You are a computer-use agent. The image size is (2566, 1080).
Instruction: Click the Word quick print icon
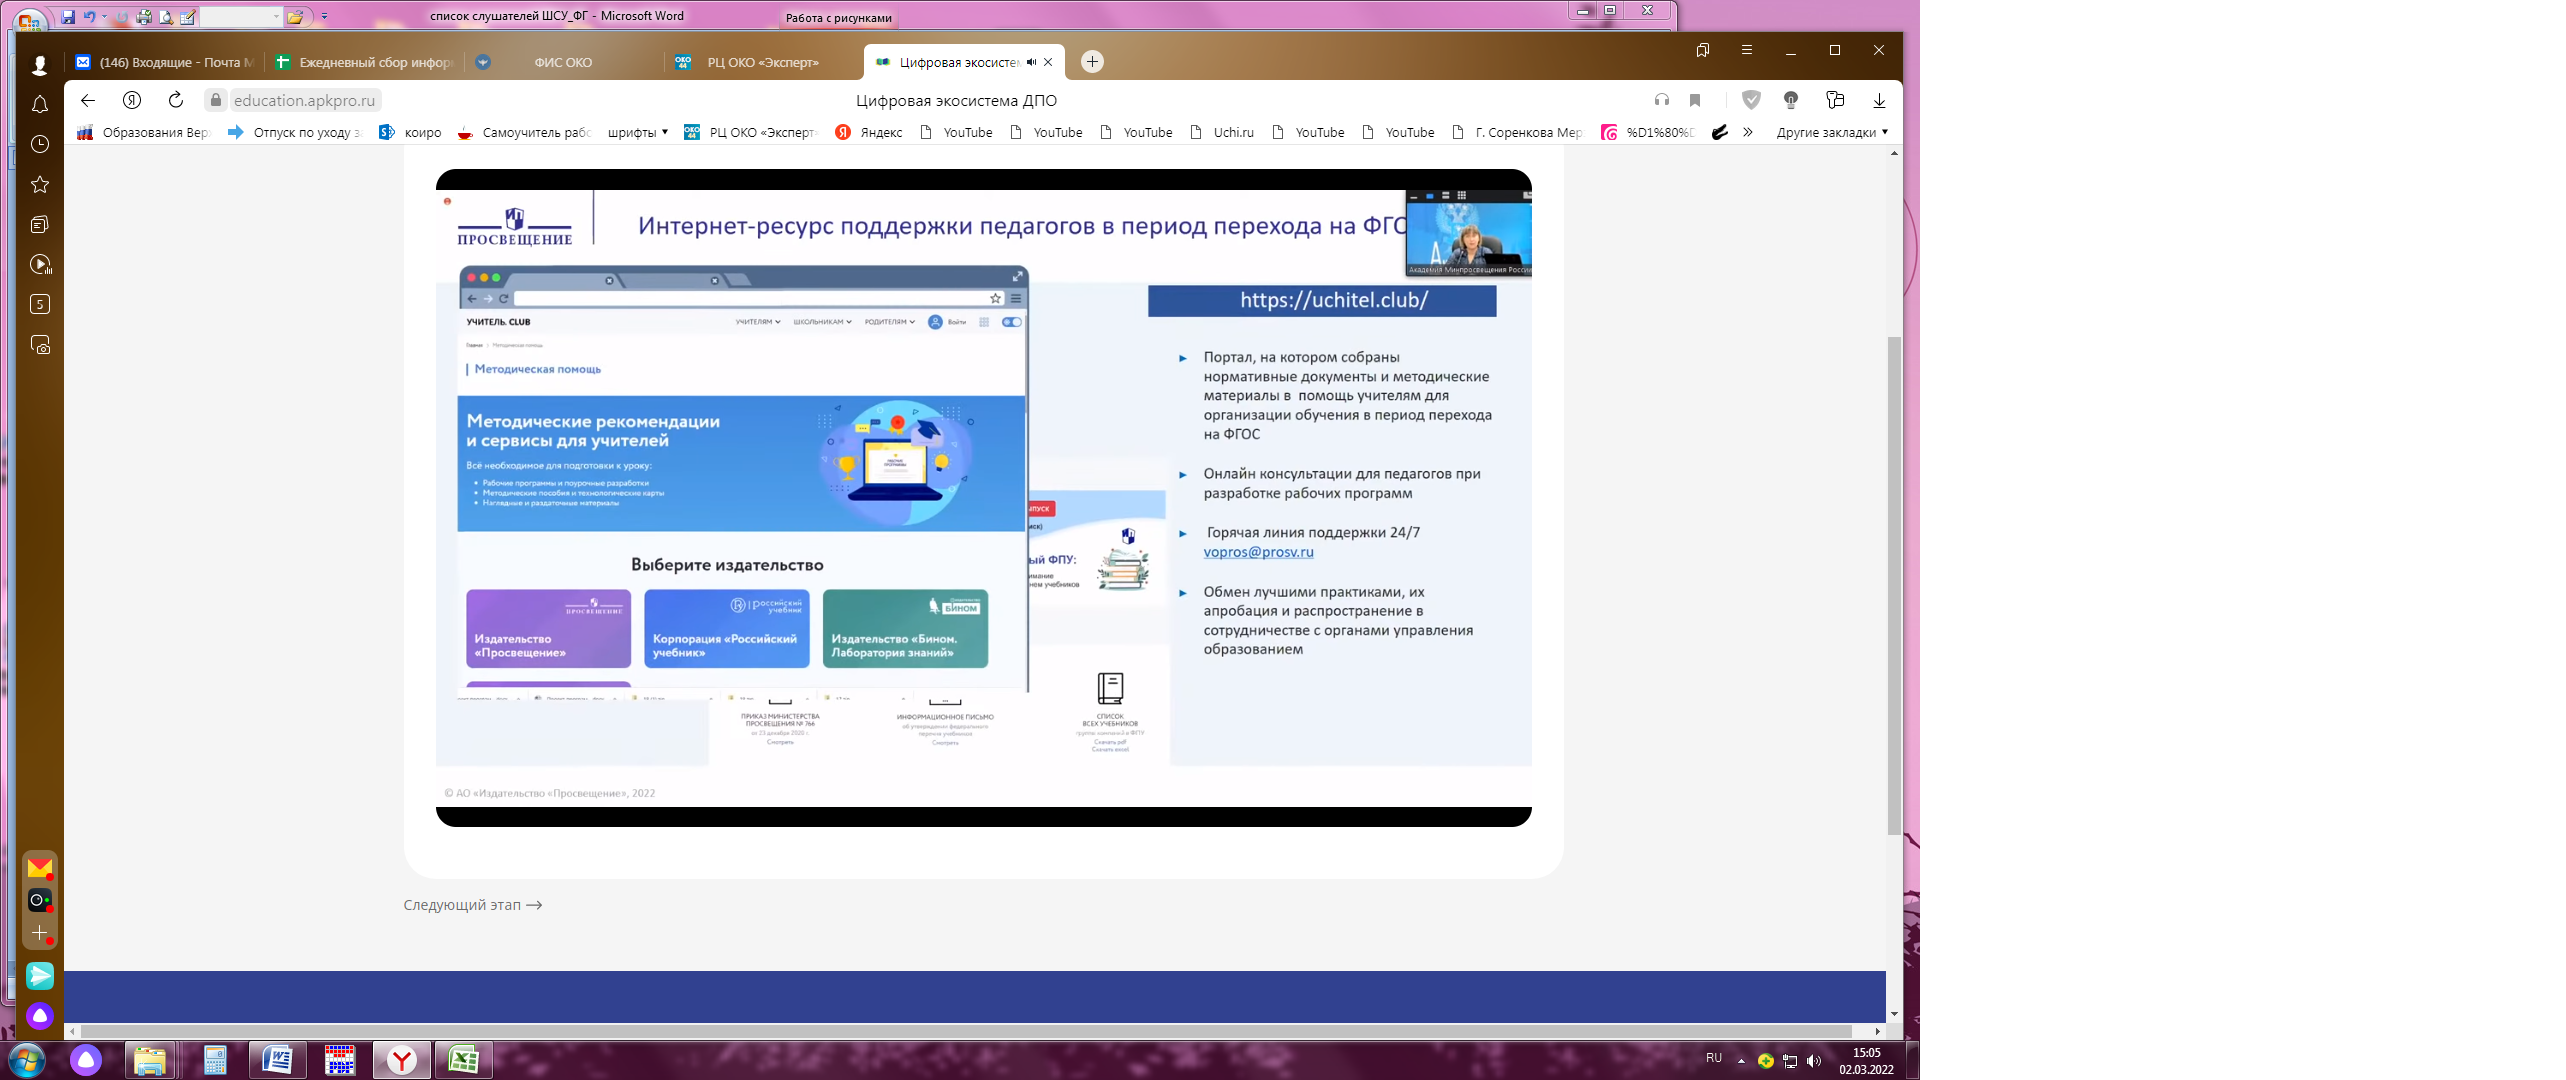click(x=144, y=17)
